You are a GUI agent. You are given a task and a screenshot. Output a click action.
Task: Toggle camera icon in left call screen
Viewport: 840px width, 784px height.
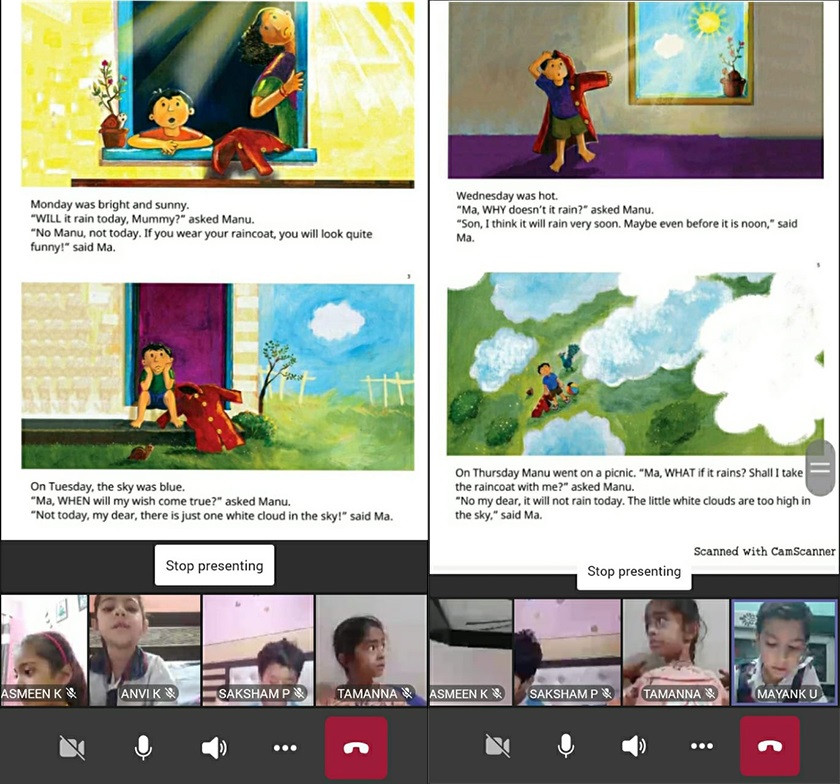click(x=72, y=748)
